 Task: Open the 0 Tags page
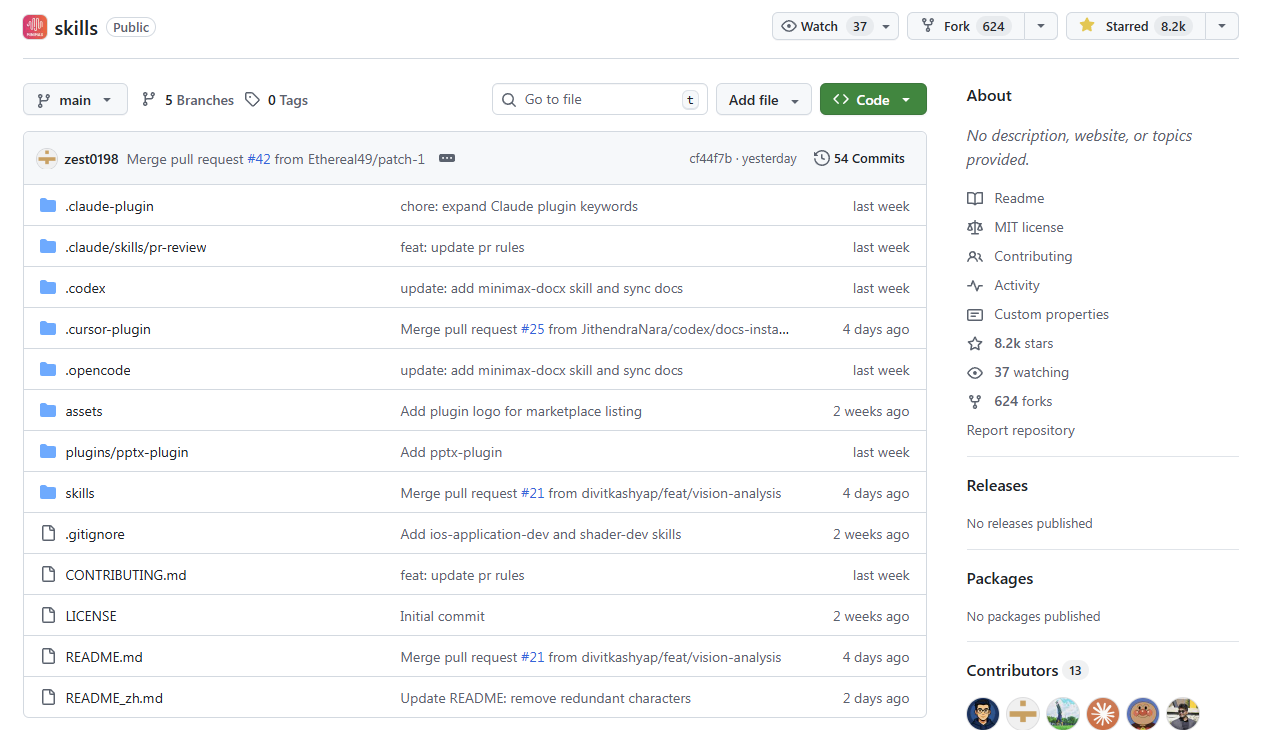pyautogui.click(x=277, y=100)
